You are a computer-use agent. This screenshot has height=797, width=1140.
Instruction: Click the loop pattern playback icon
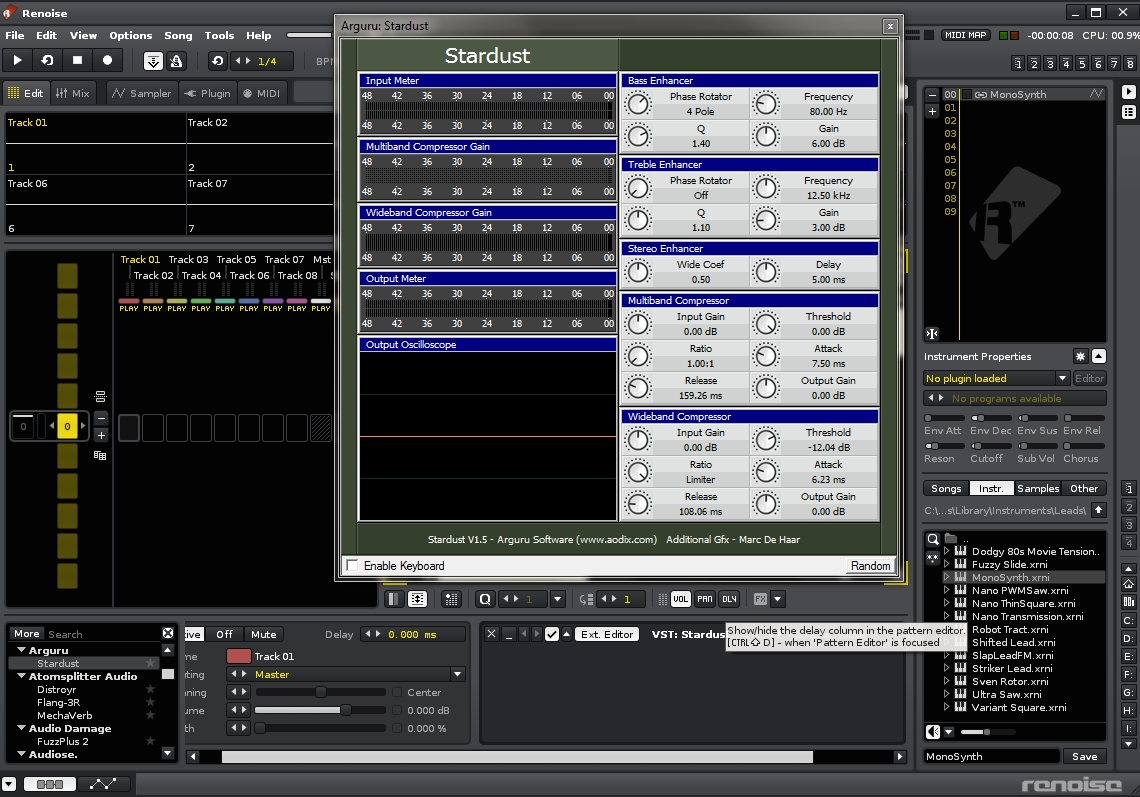47,60
